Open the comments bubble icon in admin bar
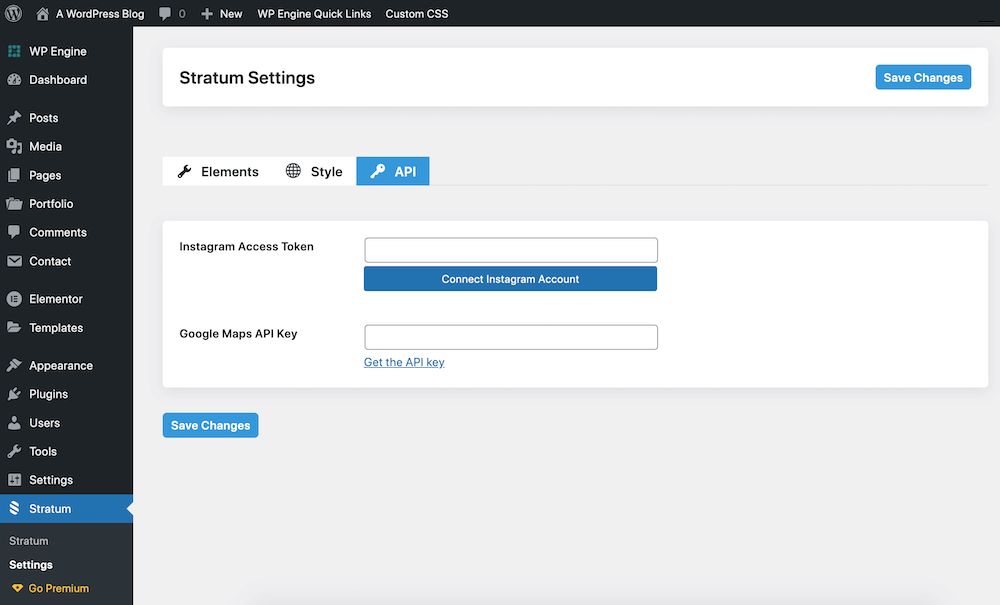Viewport: 1000px width, 605px height. [x=165, y=14]
